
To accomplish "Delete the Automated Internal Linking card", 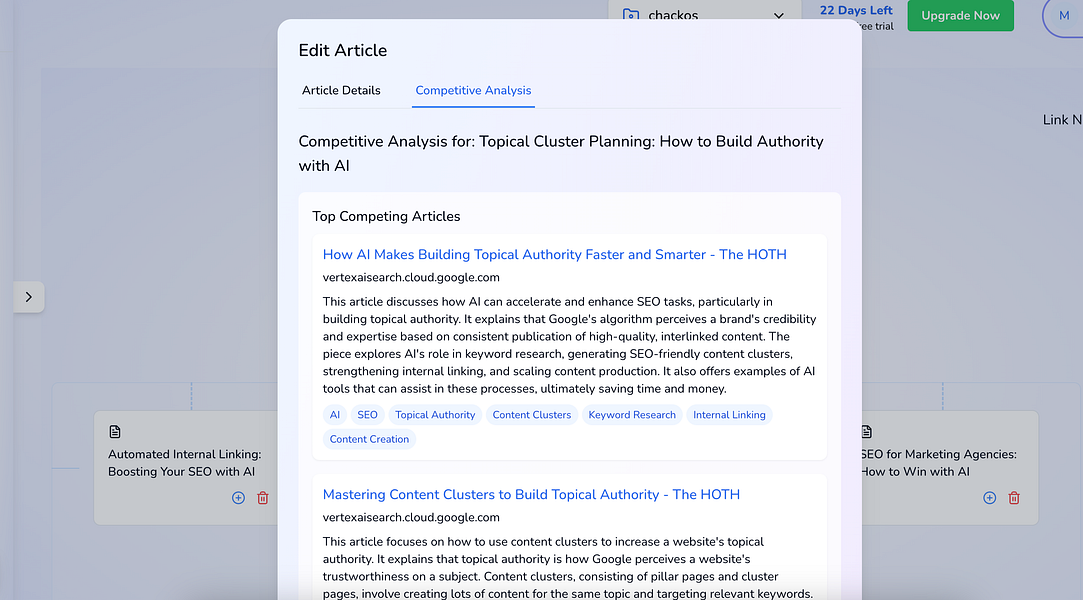I will 262,498.
